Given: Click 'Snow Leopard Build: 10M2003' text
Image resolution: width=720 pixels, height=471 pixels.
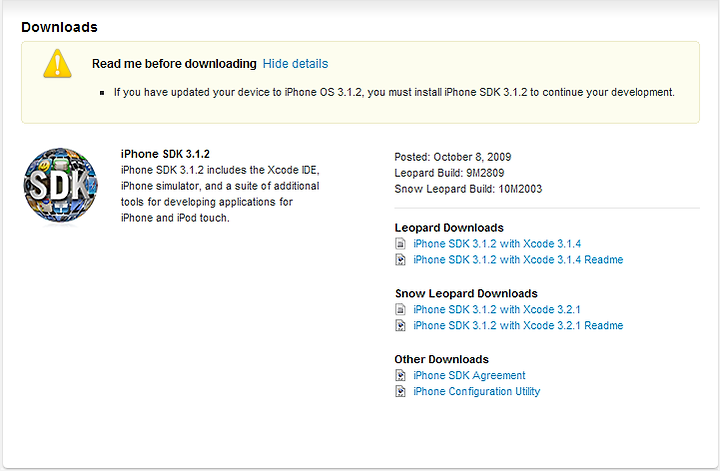Looking at the screenshot, I should click(x=468, y=189).
